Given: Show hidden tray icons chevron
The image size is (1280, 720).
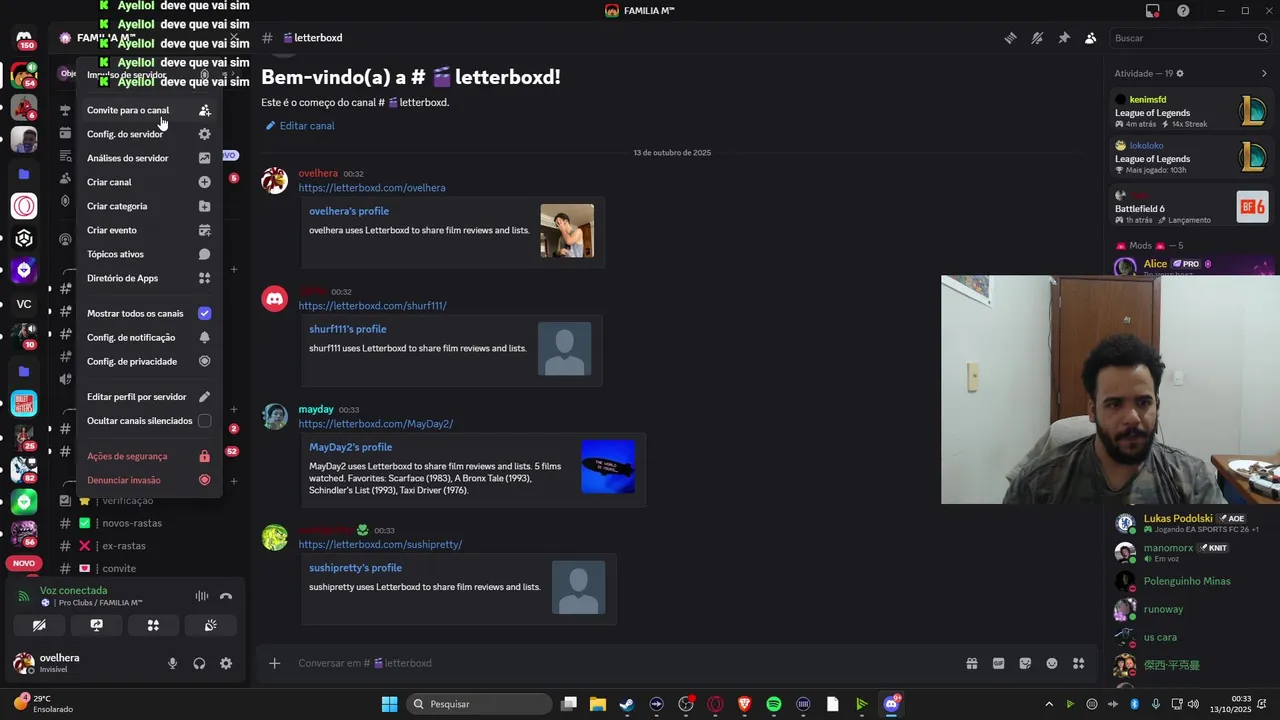Looking at the screenshot, I should coord(1049,704).
